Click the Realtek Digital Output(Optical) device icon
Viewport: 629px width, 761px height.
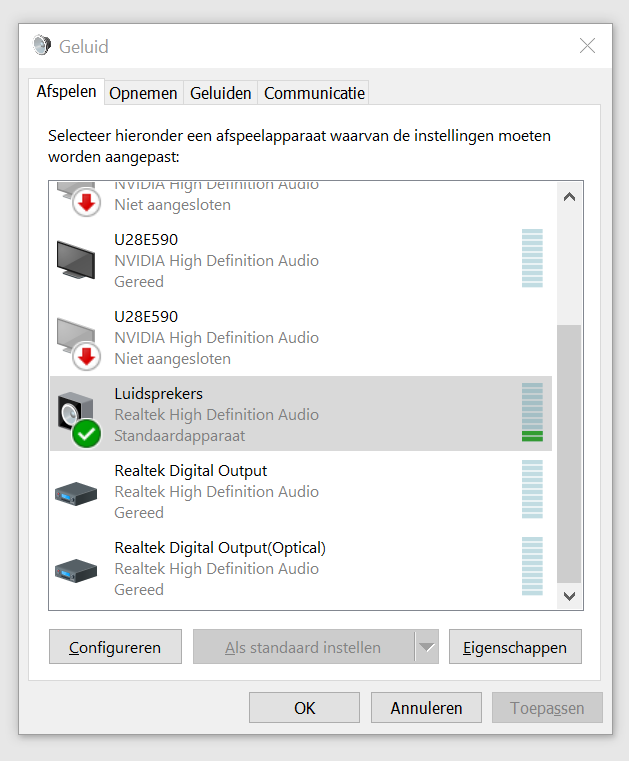(x=76, y=571)
